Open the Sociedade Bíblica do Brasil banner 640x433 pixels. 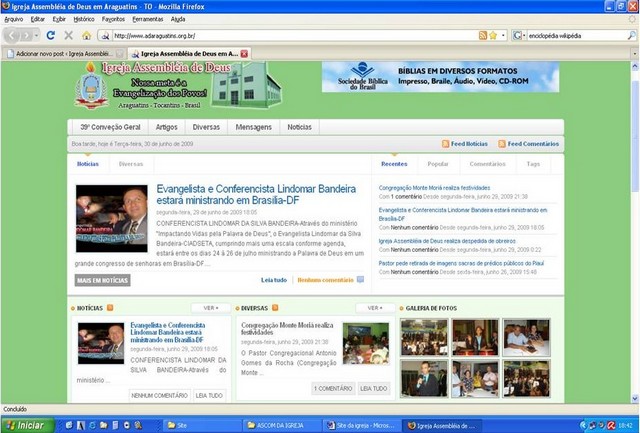coord(440,77)
